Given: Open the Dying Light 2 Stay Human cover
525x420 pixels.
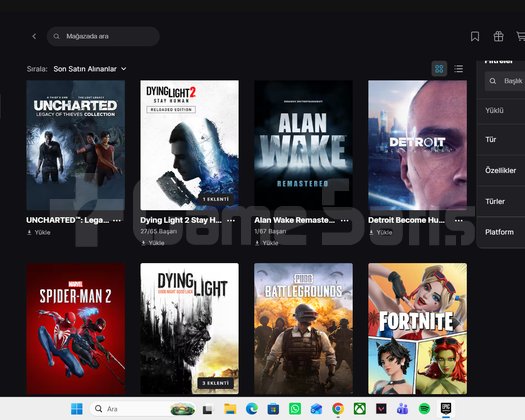Looking at the screenshot, I should pos(190,145).
